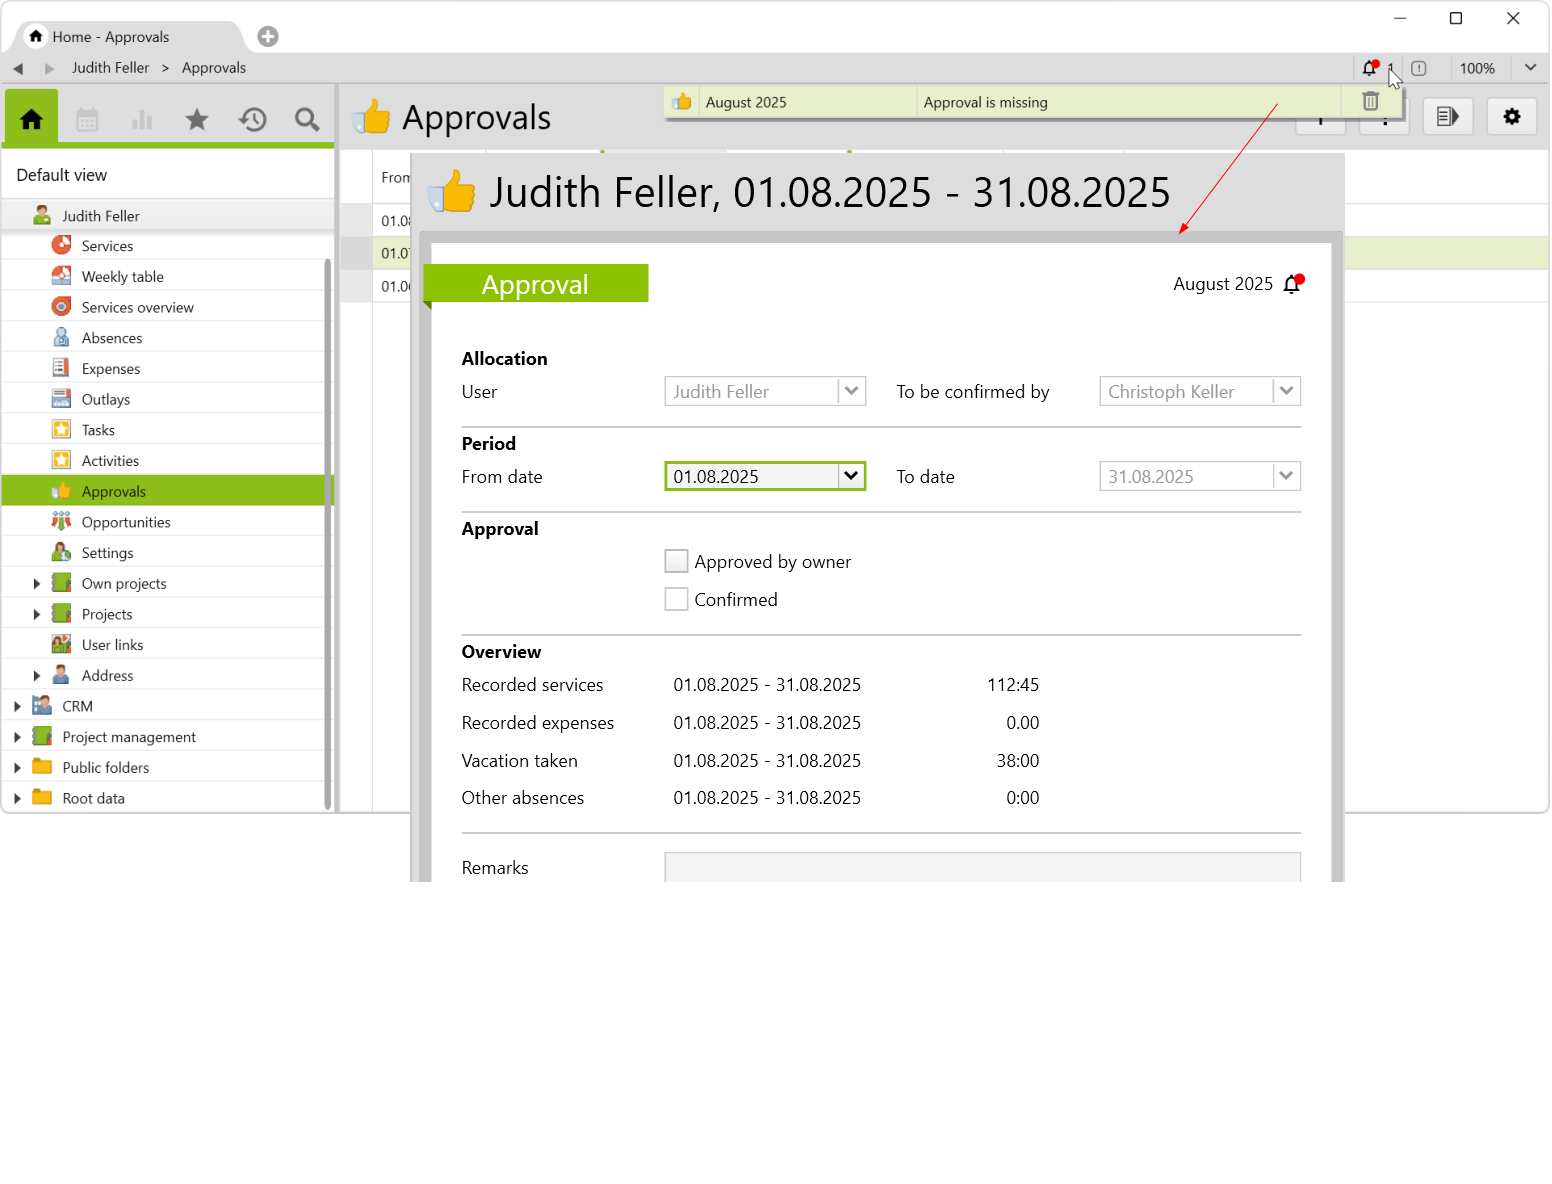Screen dimensions: 1552x1184
Task: Click Judith Feller in the breadcrumb
Action: [110, 68]
